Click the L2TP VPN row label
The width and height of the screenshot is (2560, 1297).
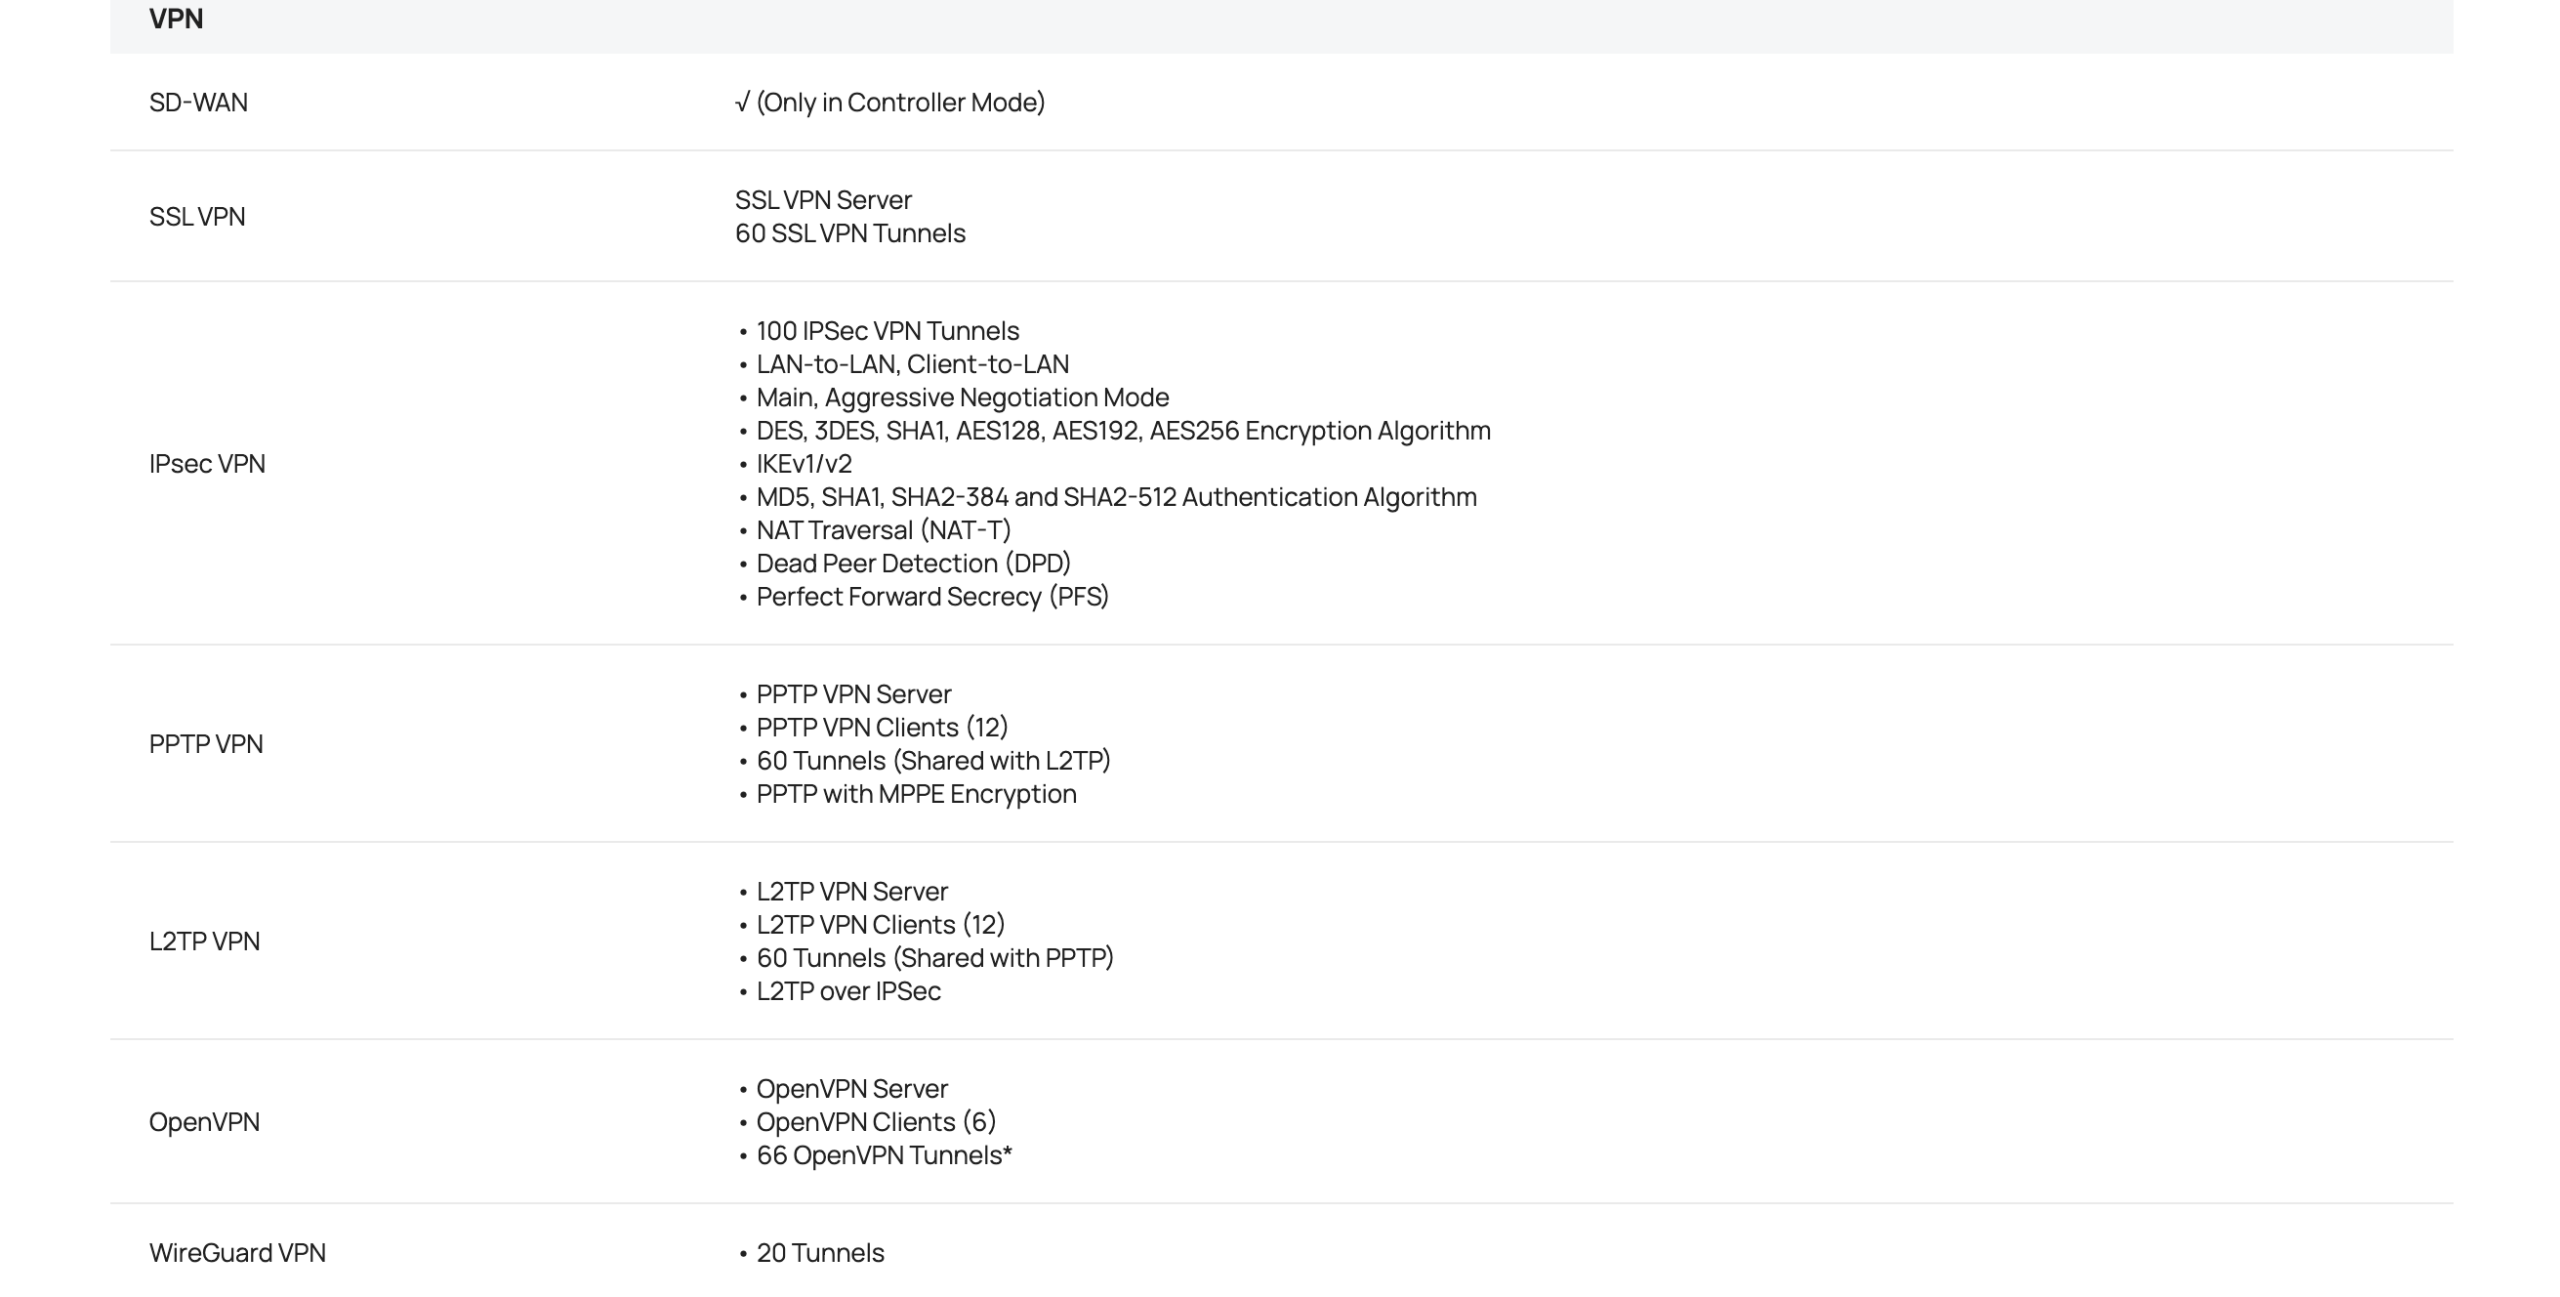pyautogui.click(x=204, y=940)
